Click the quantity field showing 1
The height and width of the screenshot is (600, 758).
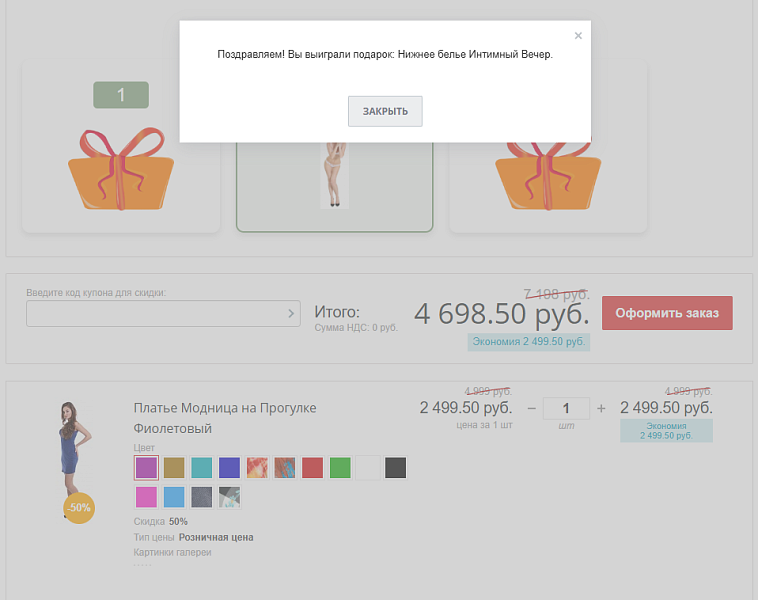(567, 408)
